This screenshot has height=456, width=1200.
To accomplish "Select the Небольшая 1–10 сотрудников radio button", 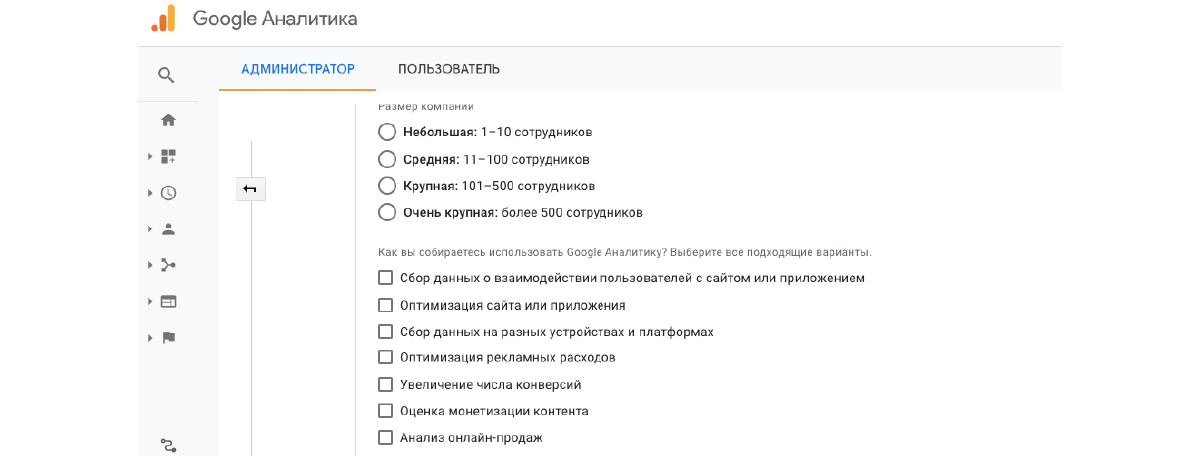I will click(x=387, y=132).
